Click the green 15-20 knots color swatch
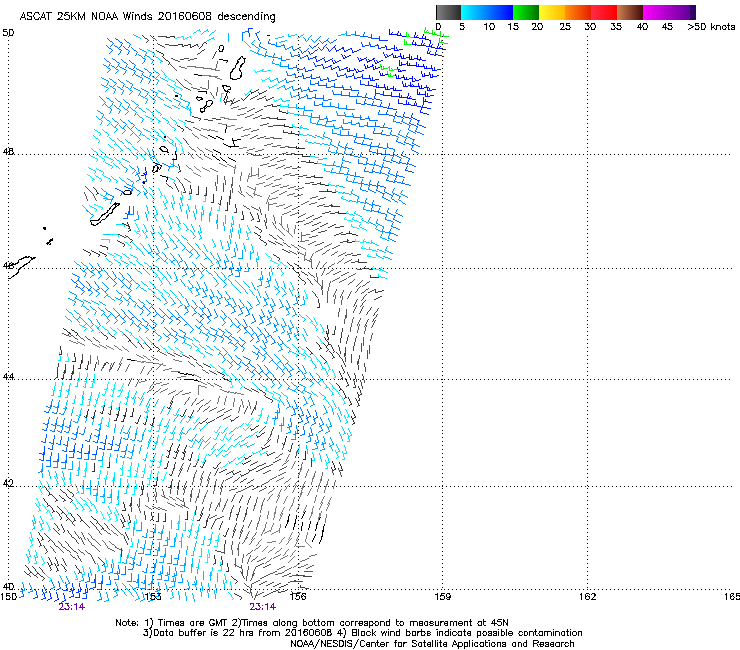Screen dimensions: 740x650 point(526,12)
